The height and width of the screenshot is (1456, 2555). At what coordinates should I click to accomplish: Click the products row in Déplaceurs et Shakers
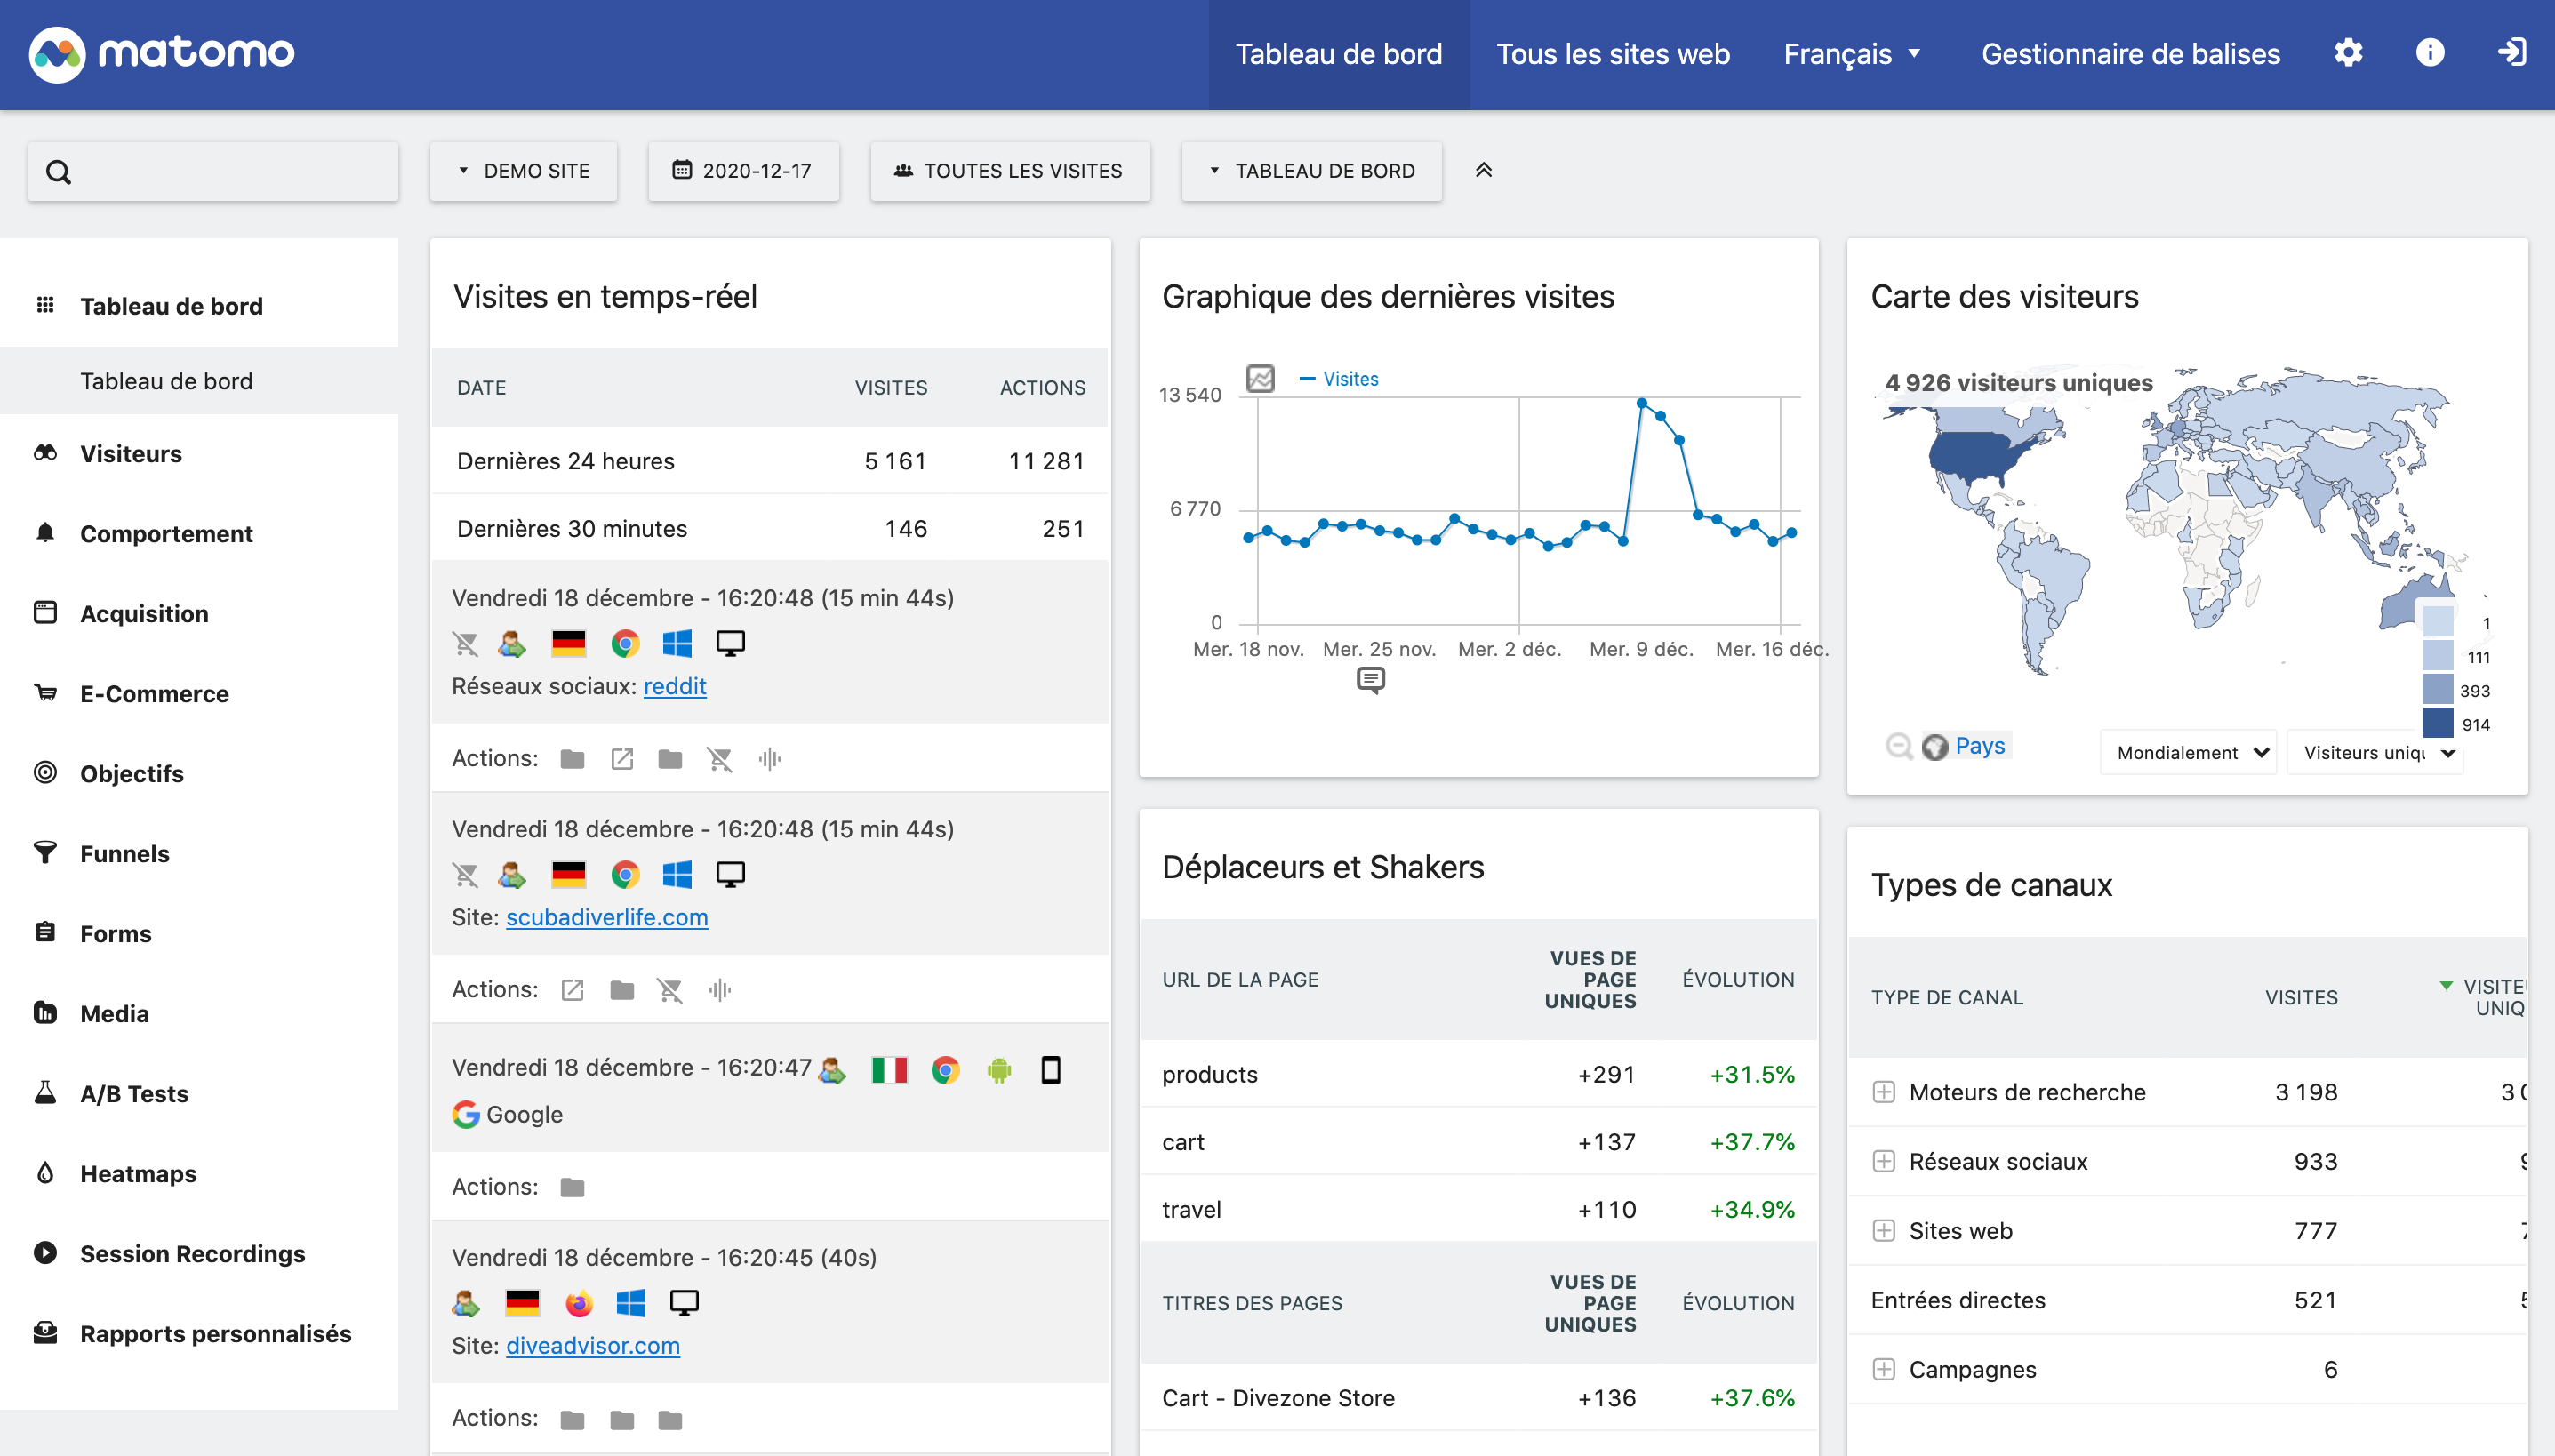1478,1074
